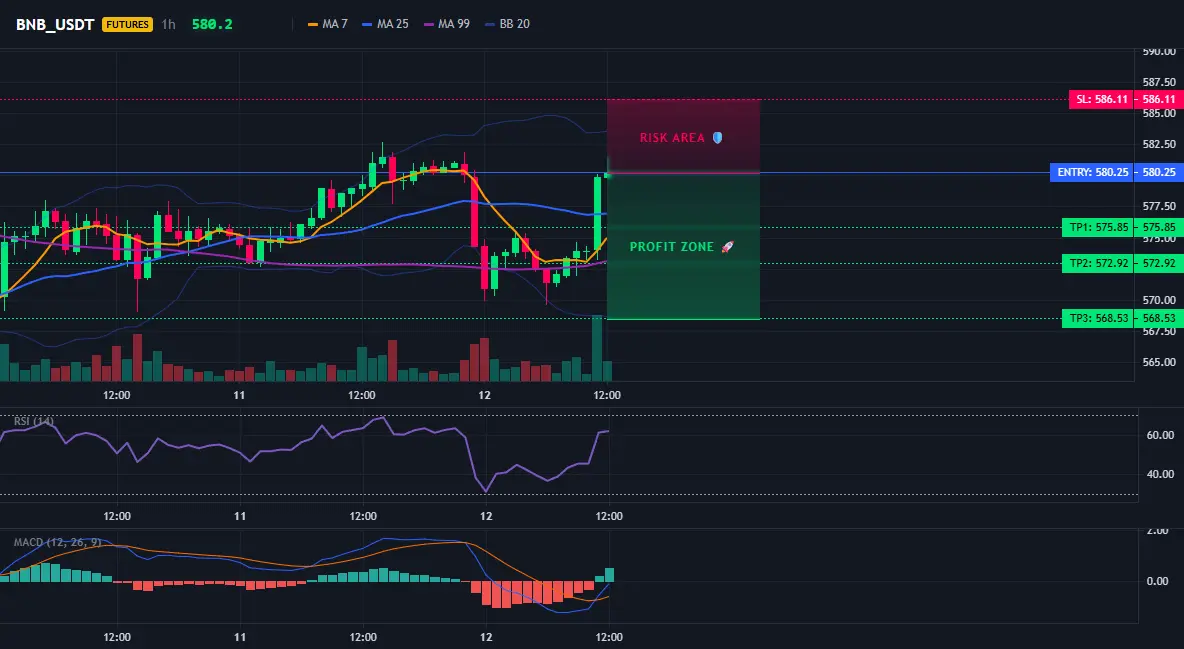This screenshot has width=1184, height=649.
Task: Click the 40.00 RSI axis value
Action: coord(1161,474)
